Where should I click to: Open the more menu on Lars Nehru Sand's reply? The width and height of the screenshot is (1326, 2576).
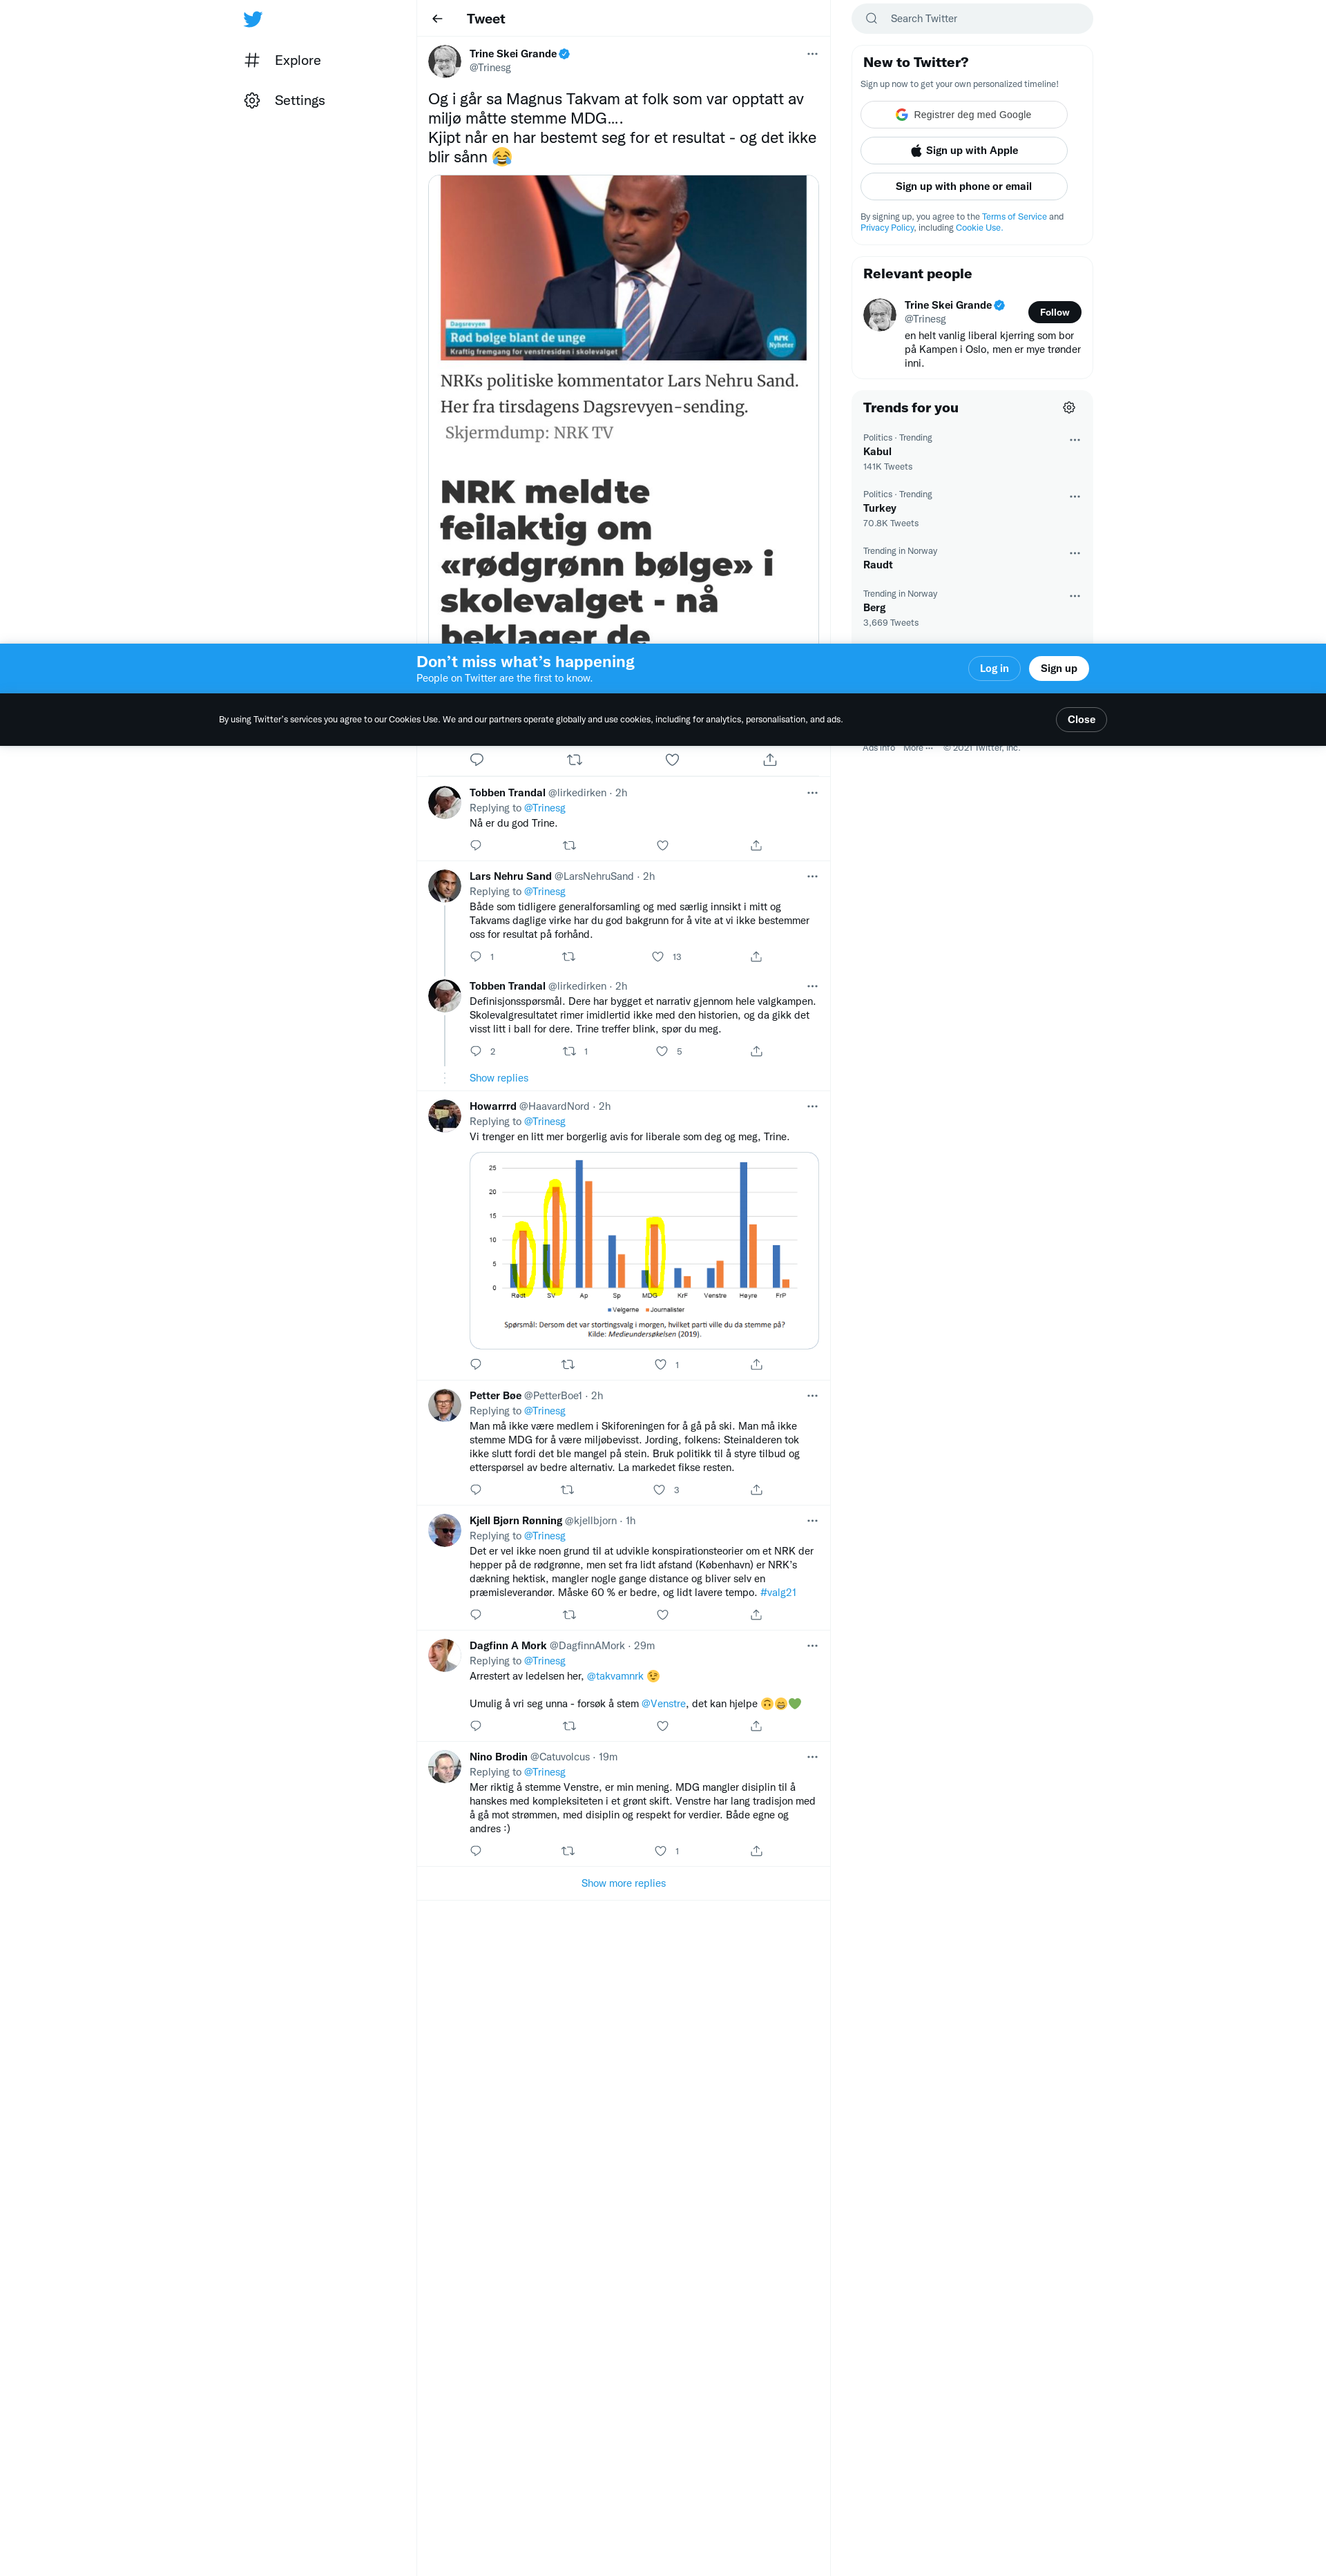[x=812, y=876]
